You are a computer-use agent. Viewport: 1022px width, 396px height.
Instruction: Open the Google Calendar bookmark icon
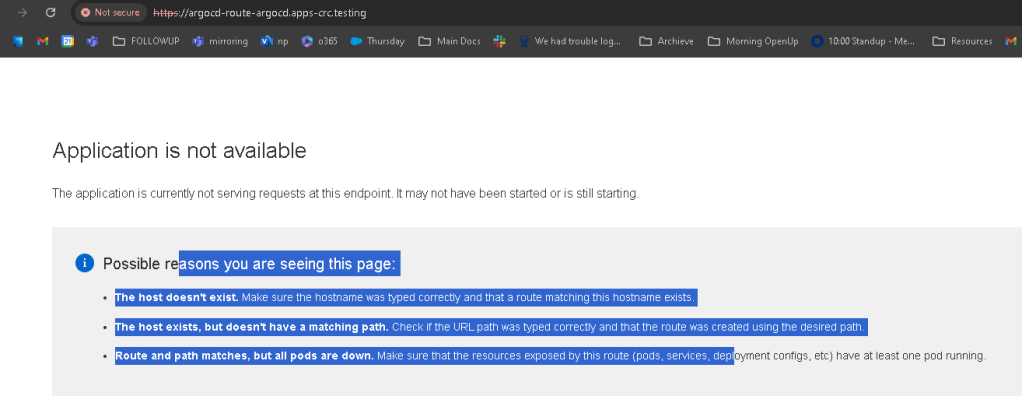point(68,41)
